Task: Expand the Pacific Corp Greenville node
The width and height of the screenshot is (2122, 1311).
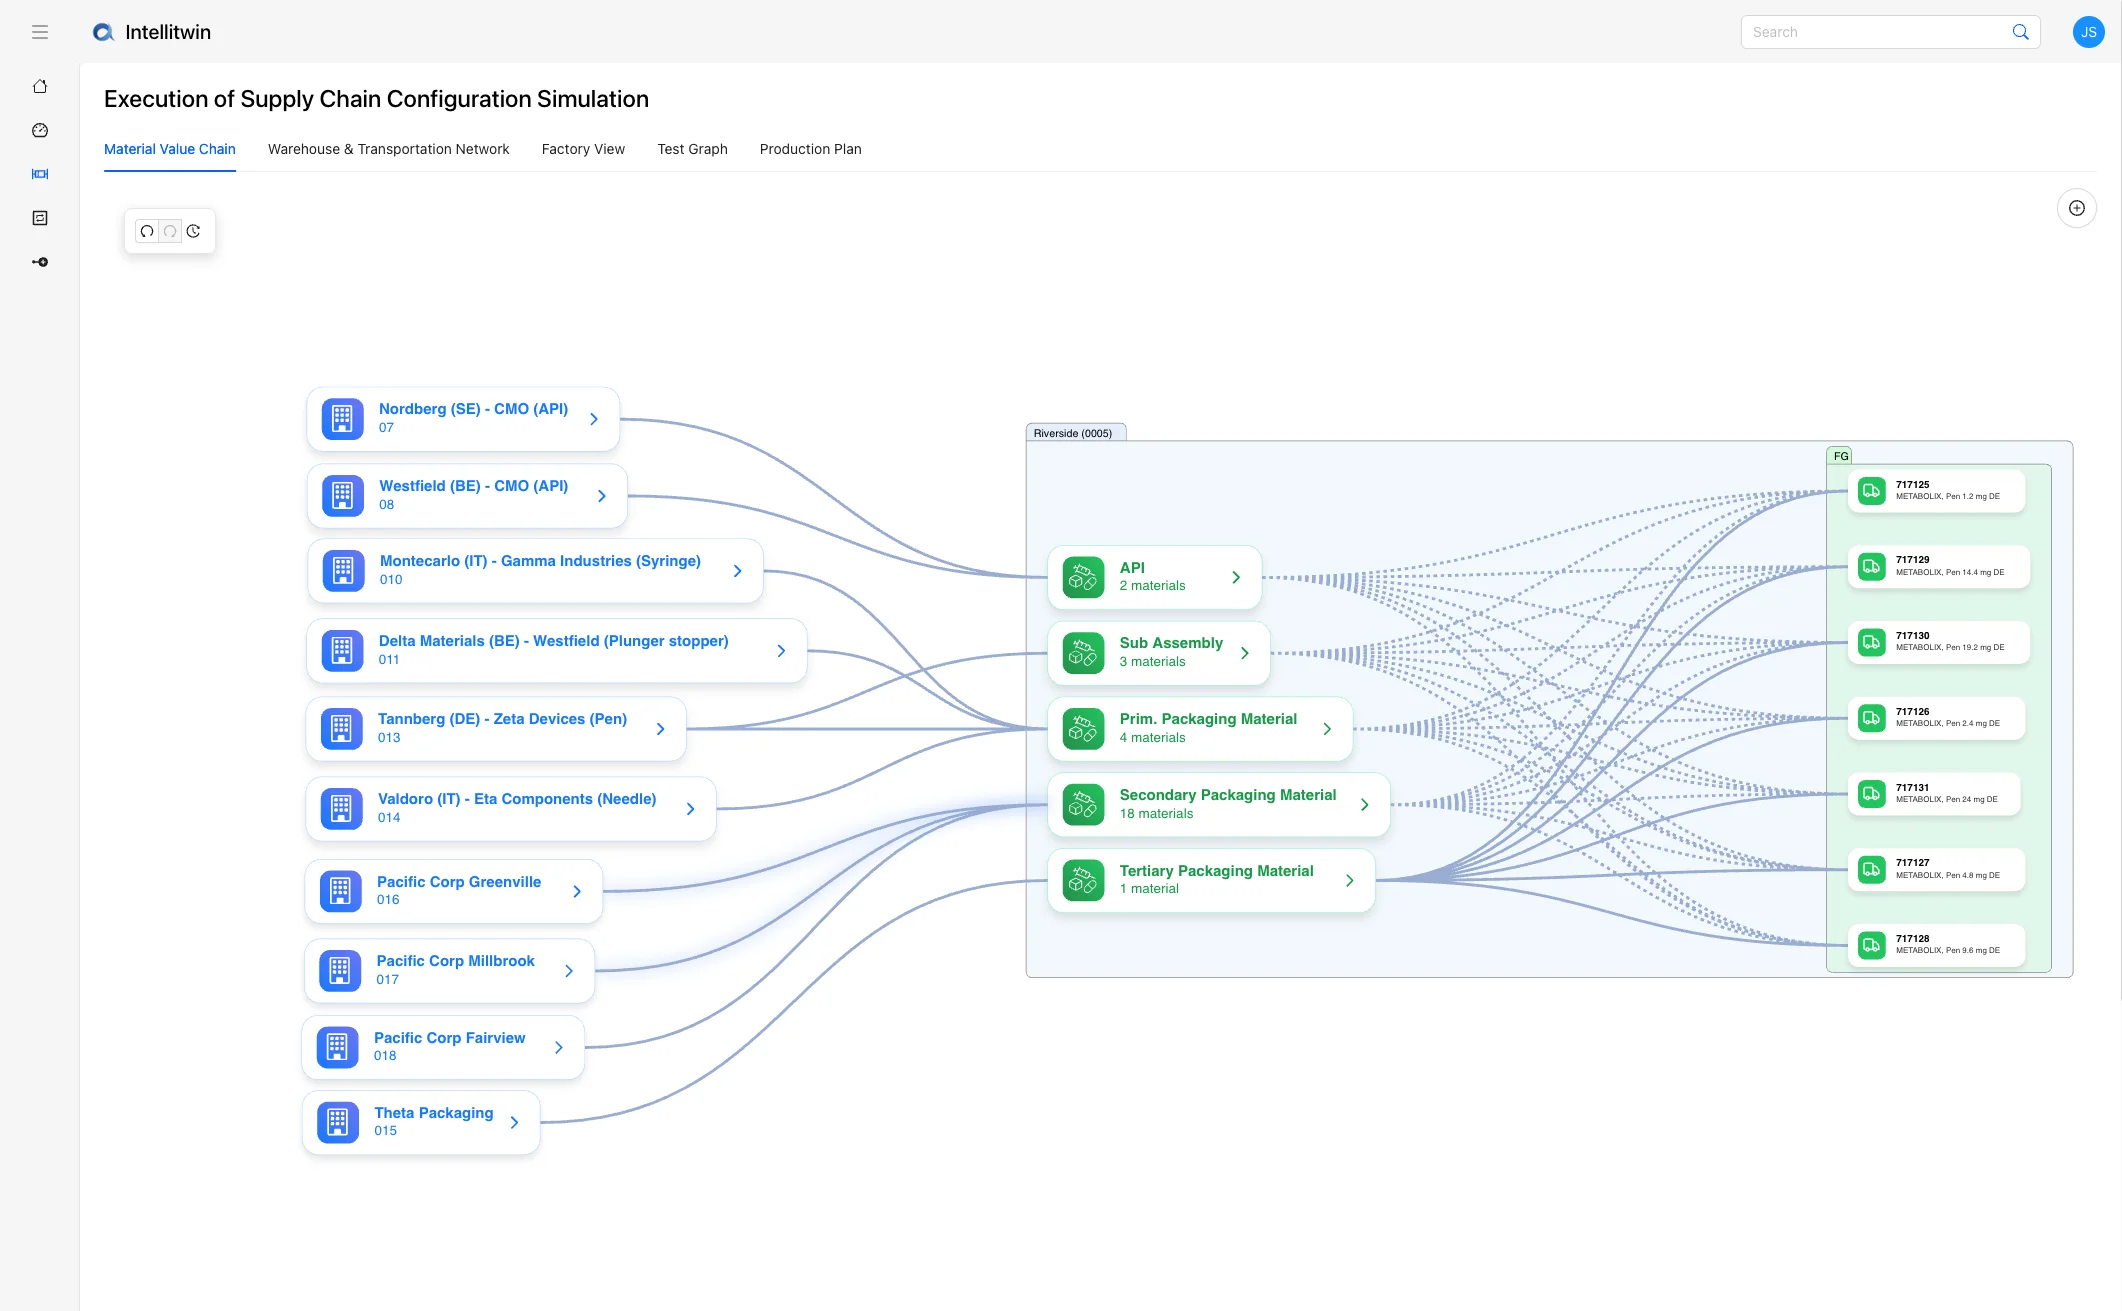Action: tap(577, 890)
